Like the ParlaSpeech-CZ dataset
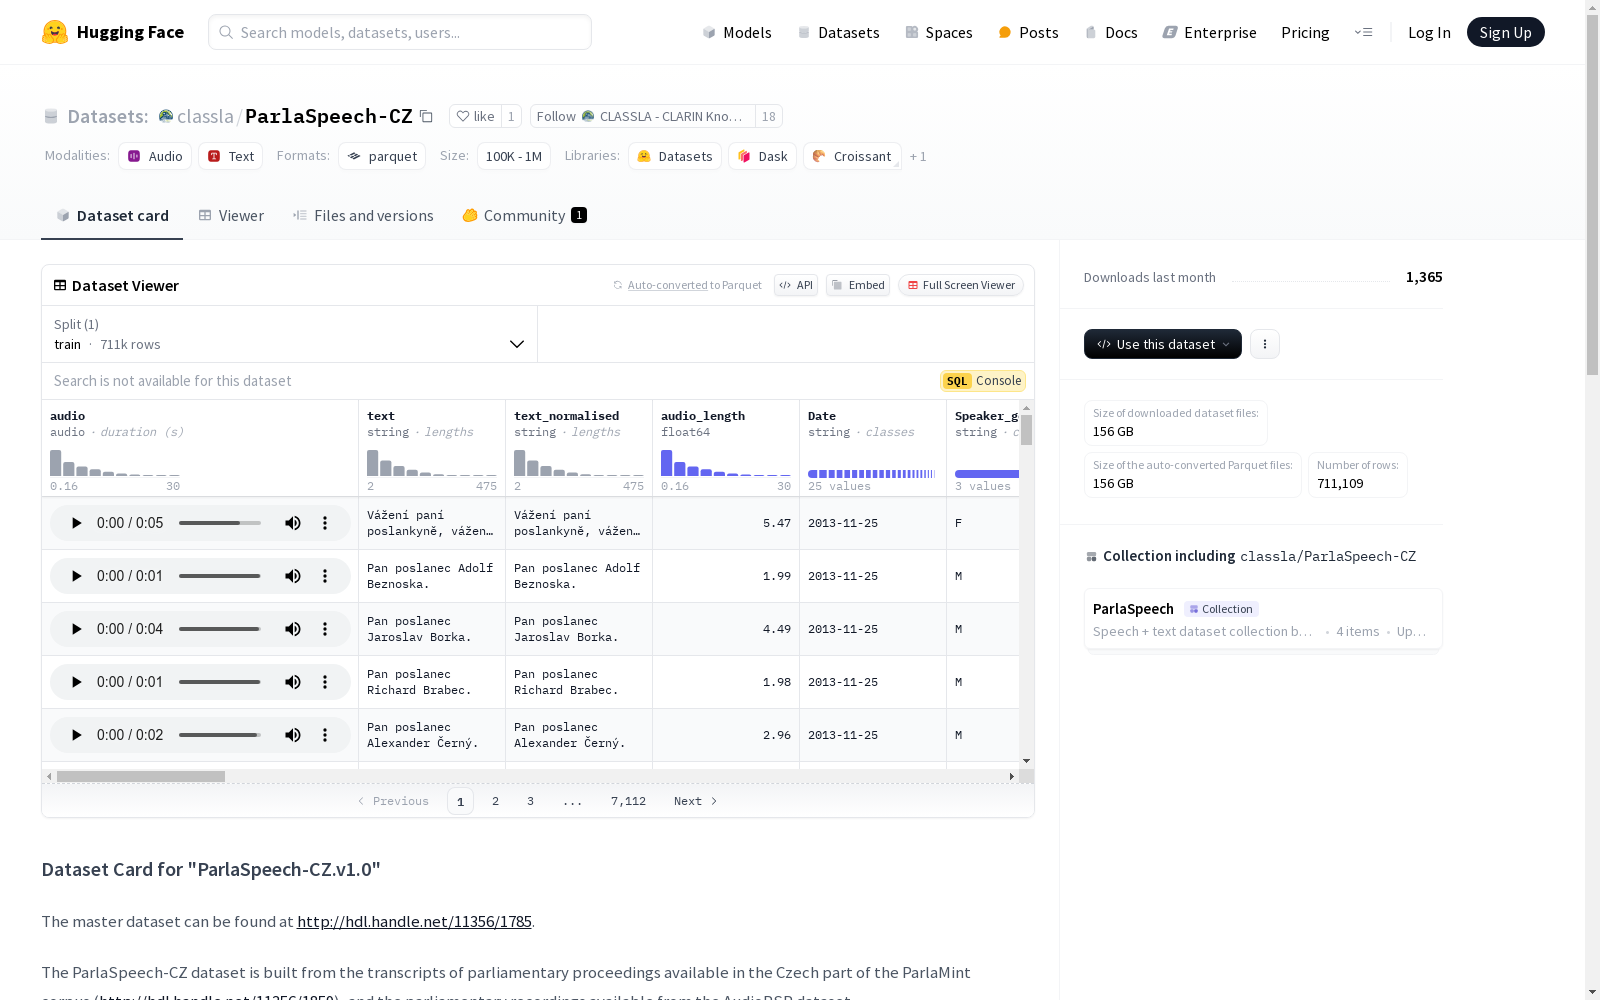1600x1000 pixels. pyautogui.click(x=476, y=116)
